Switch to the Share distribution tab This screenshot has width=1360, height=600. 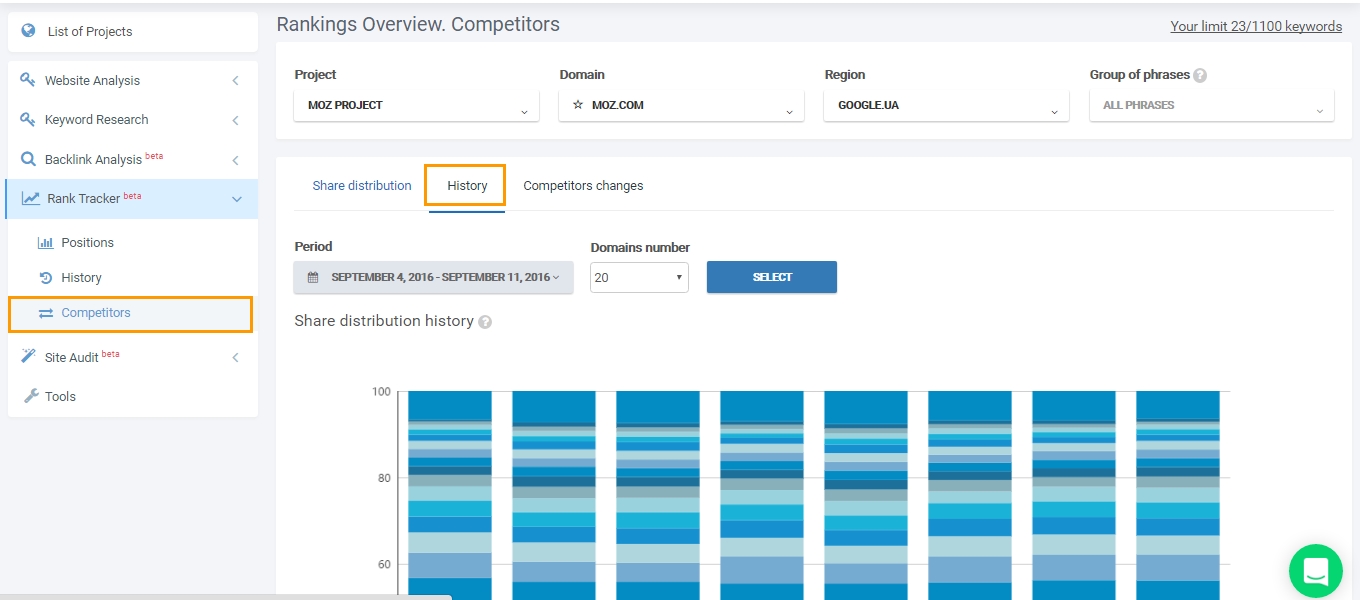click(x=362, y=185)
